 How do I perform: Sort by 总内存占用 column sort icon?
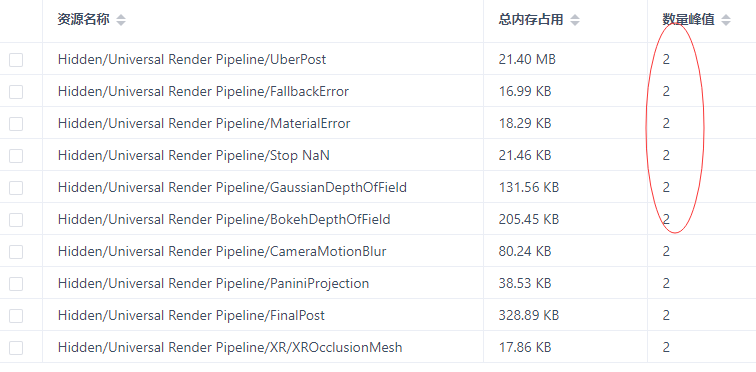pos(575,20)
